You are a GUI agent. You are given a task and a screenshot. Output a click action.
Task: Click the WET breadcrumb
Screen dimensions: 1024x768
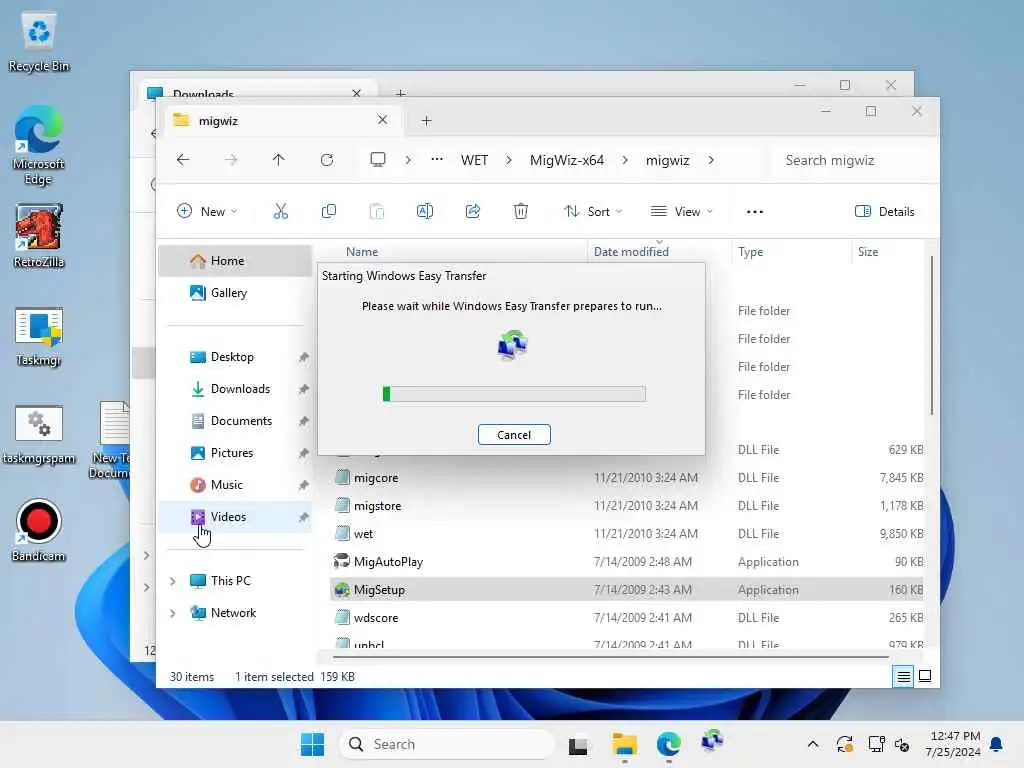tap(474, 160)
